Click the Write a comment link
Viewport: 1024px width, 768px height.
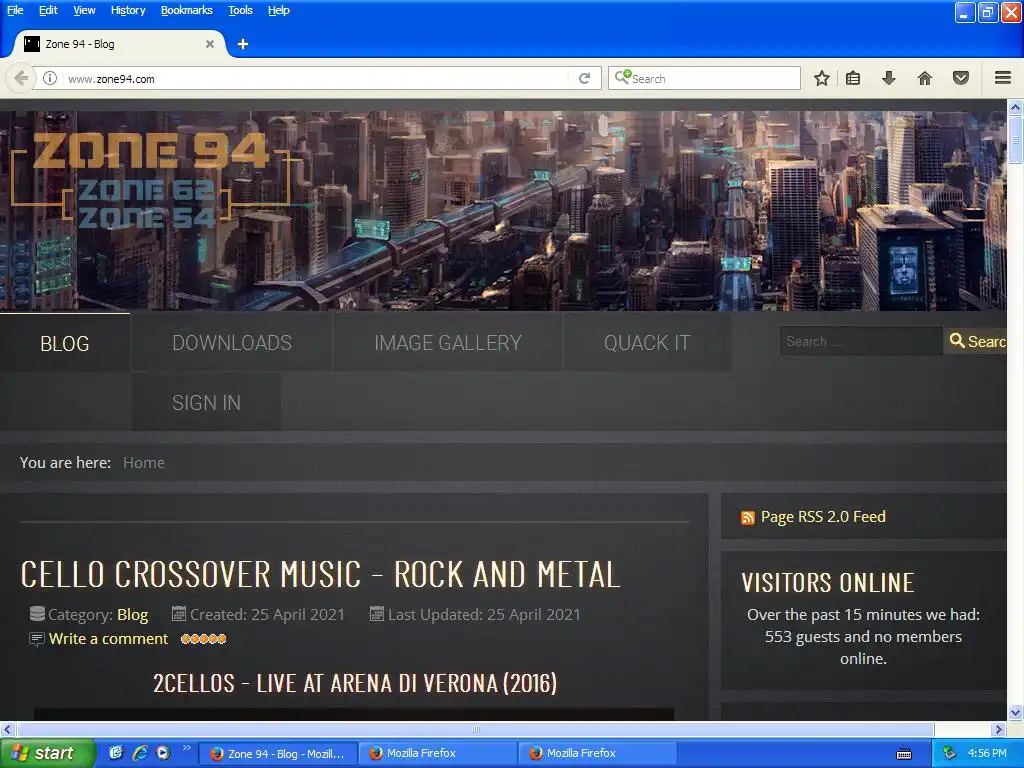(108, 639)
